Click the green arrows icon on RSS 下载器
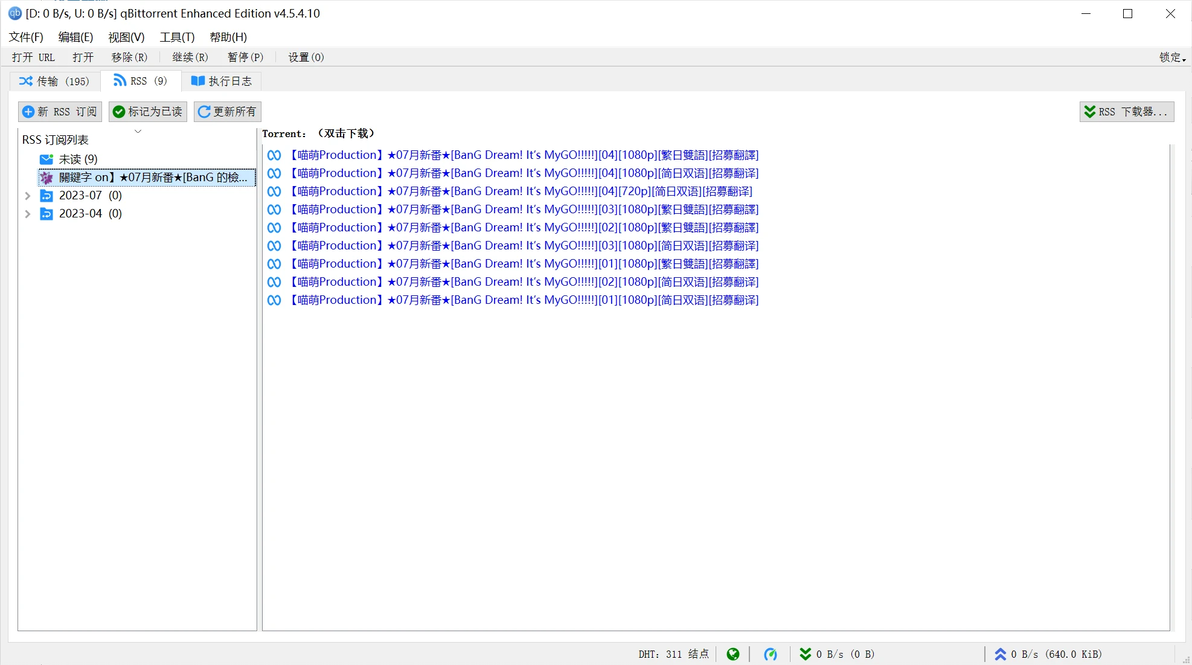The width and height of the screenshot is (1192, 665). 1090,112
